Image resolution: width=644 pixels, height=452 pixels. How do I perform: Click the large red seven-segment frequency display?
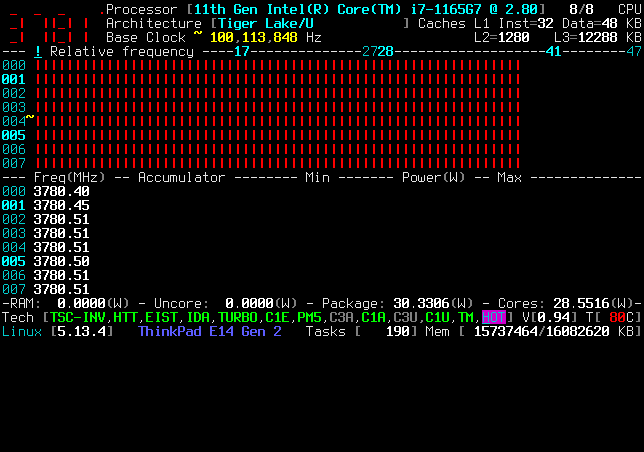coord(48,25)
